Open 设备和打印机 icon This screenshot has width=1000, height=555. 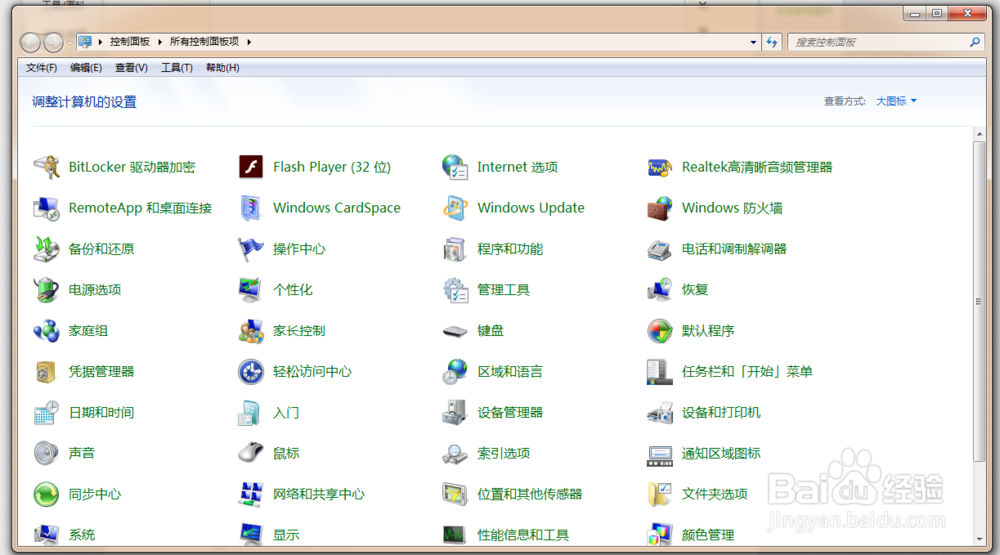click(x=659, y=413)
